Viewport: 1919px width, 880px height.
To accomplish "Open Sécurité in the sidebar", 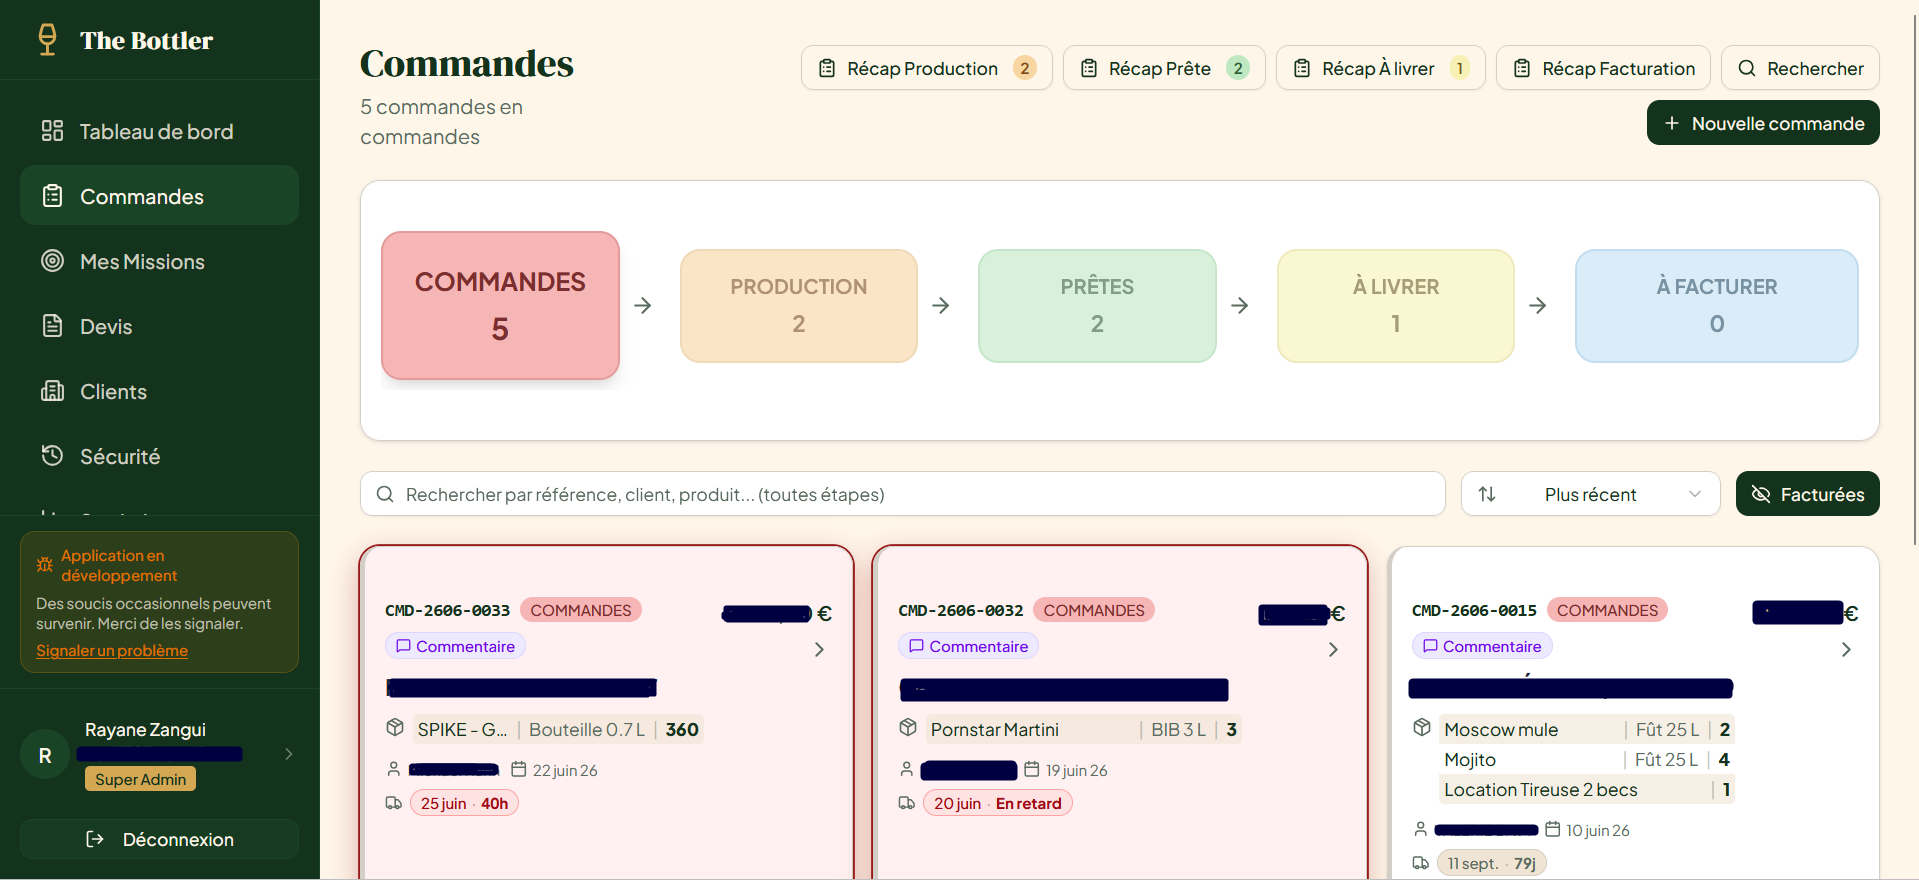I will [160, 456].
